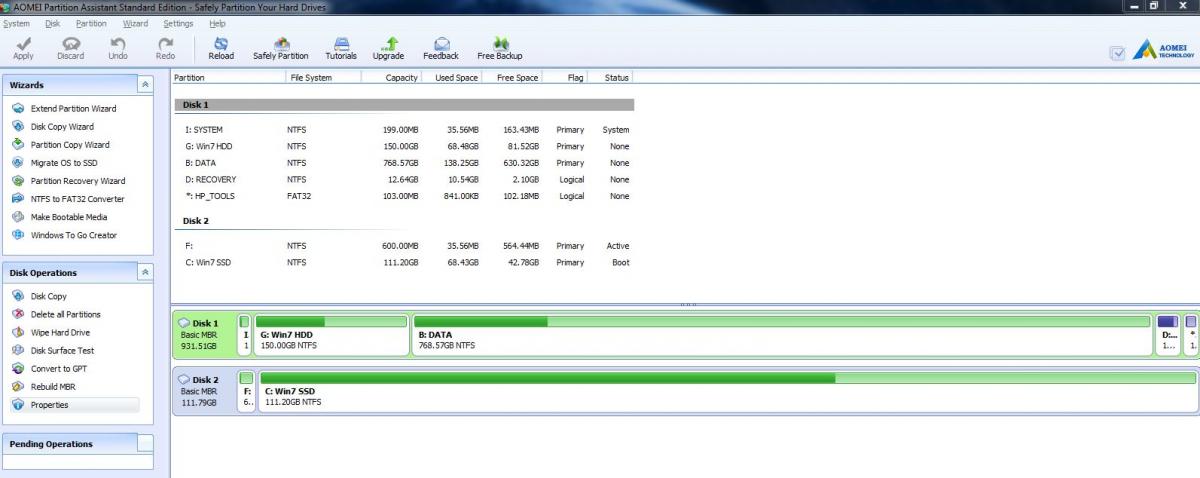Select the small F: block in Disk 2 map
This screenshot has height=478, width=1200.
[x=247, y=390]
